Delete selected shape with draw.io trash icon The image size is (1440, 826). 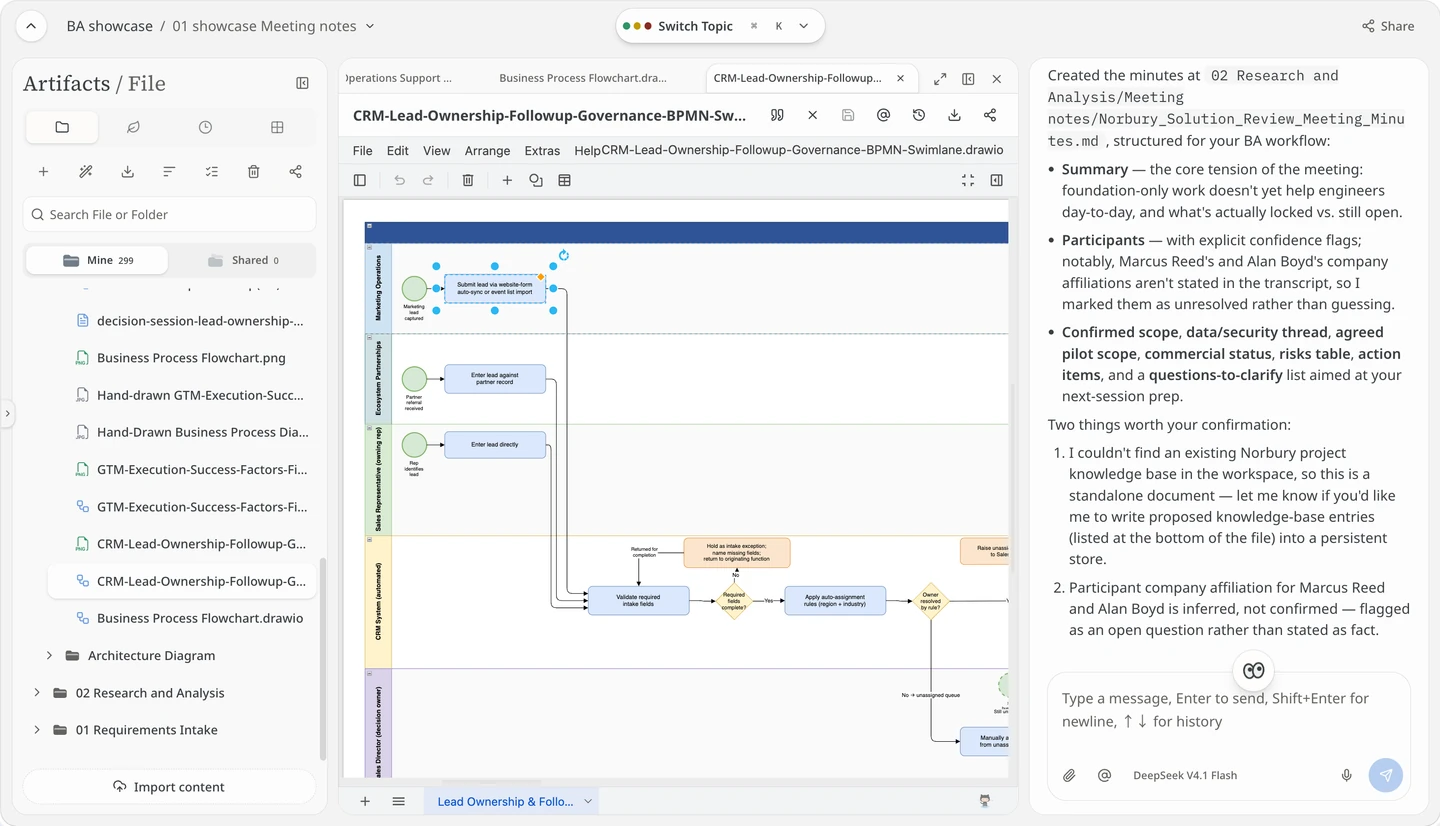point(467,180)
